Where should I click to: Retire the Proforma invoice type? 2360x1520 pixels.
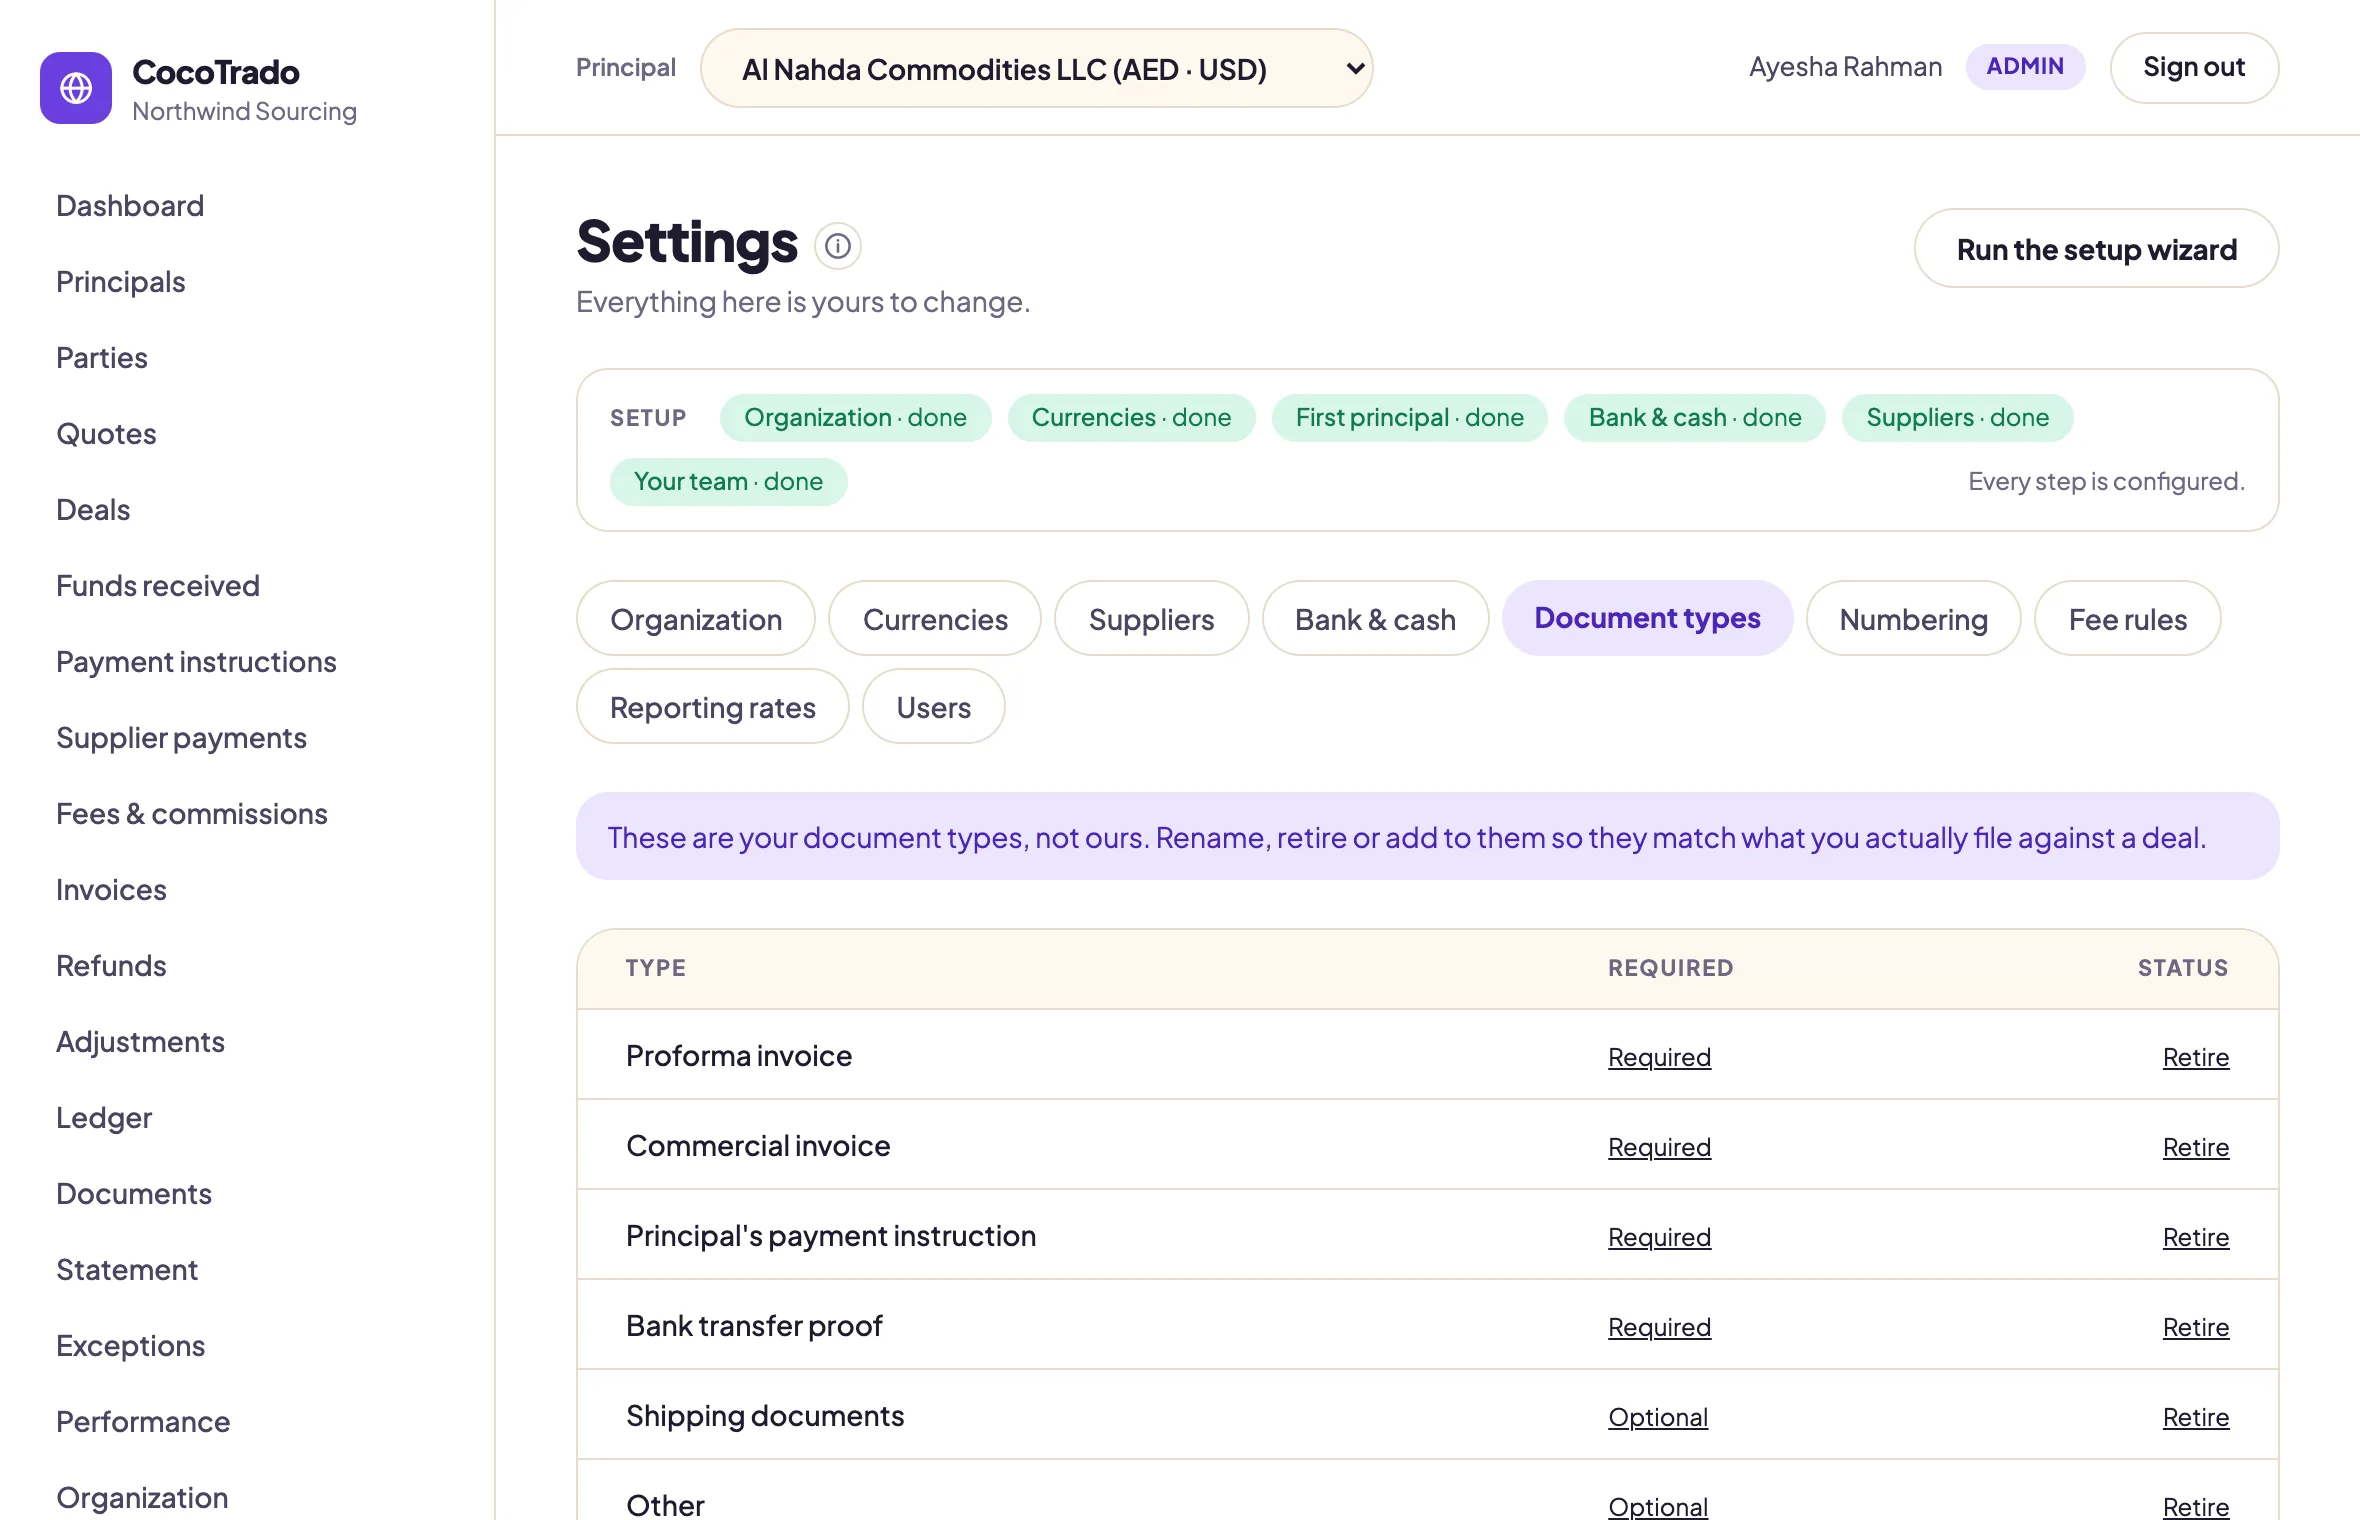click(2196, 1057)
